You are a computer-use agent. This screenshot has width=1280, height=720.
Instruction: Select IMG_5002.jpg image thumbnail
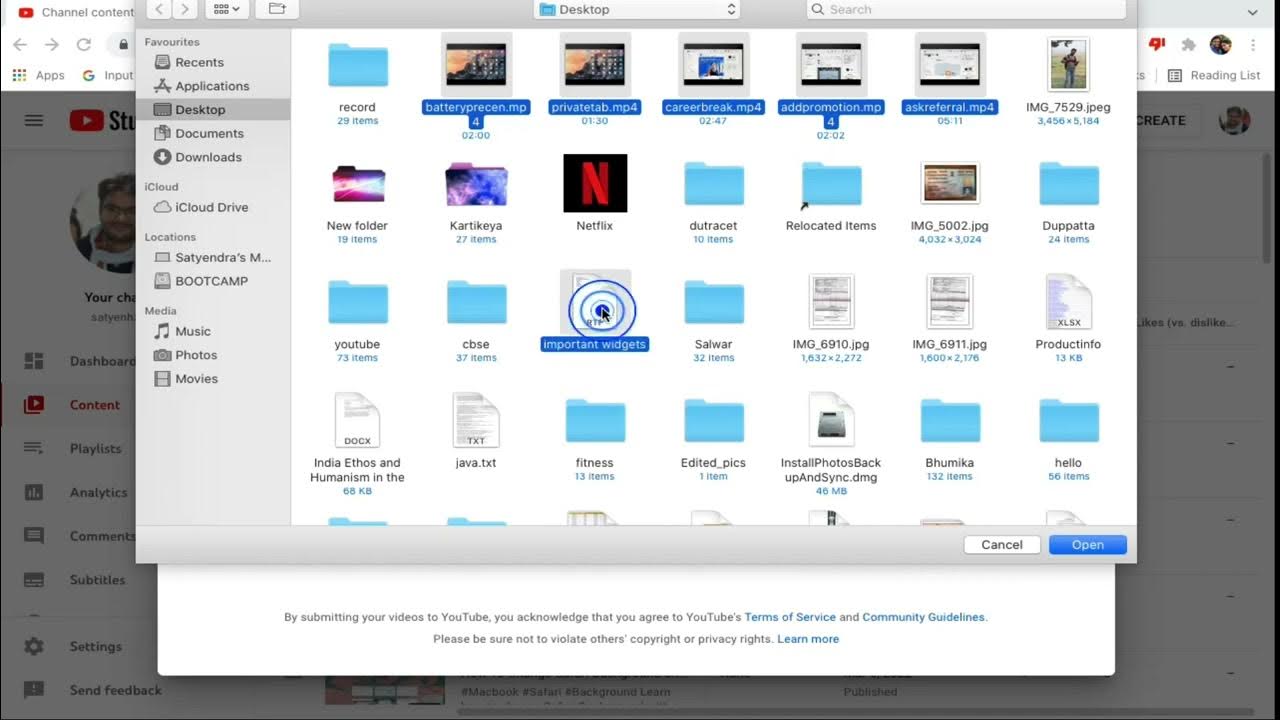point(950,184)
